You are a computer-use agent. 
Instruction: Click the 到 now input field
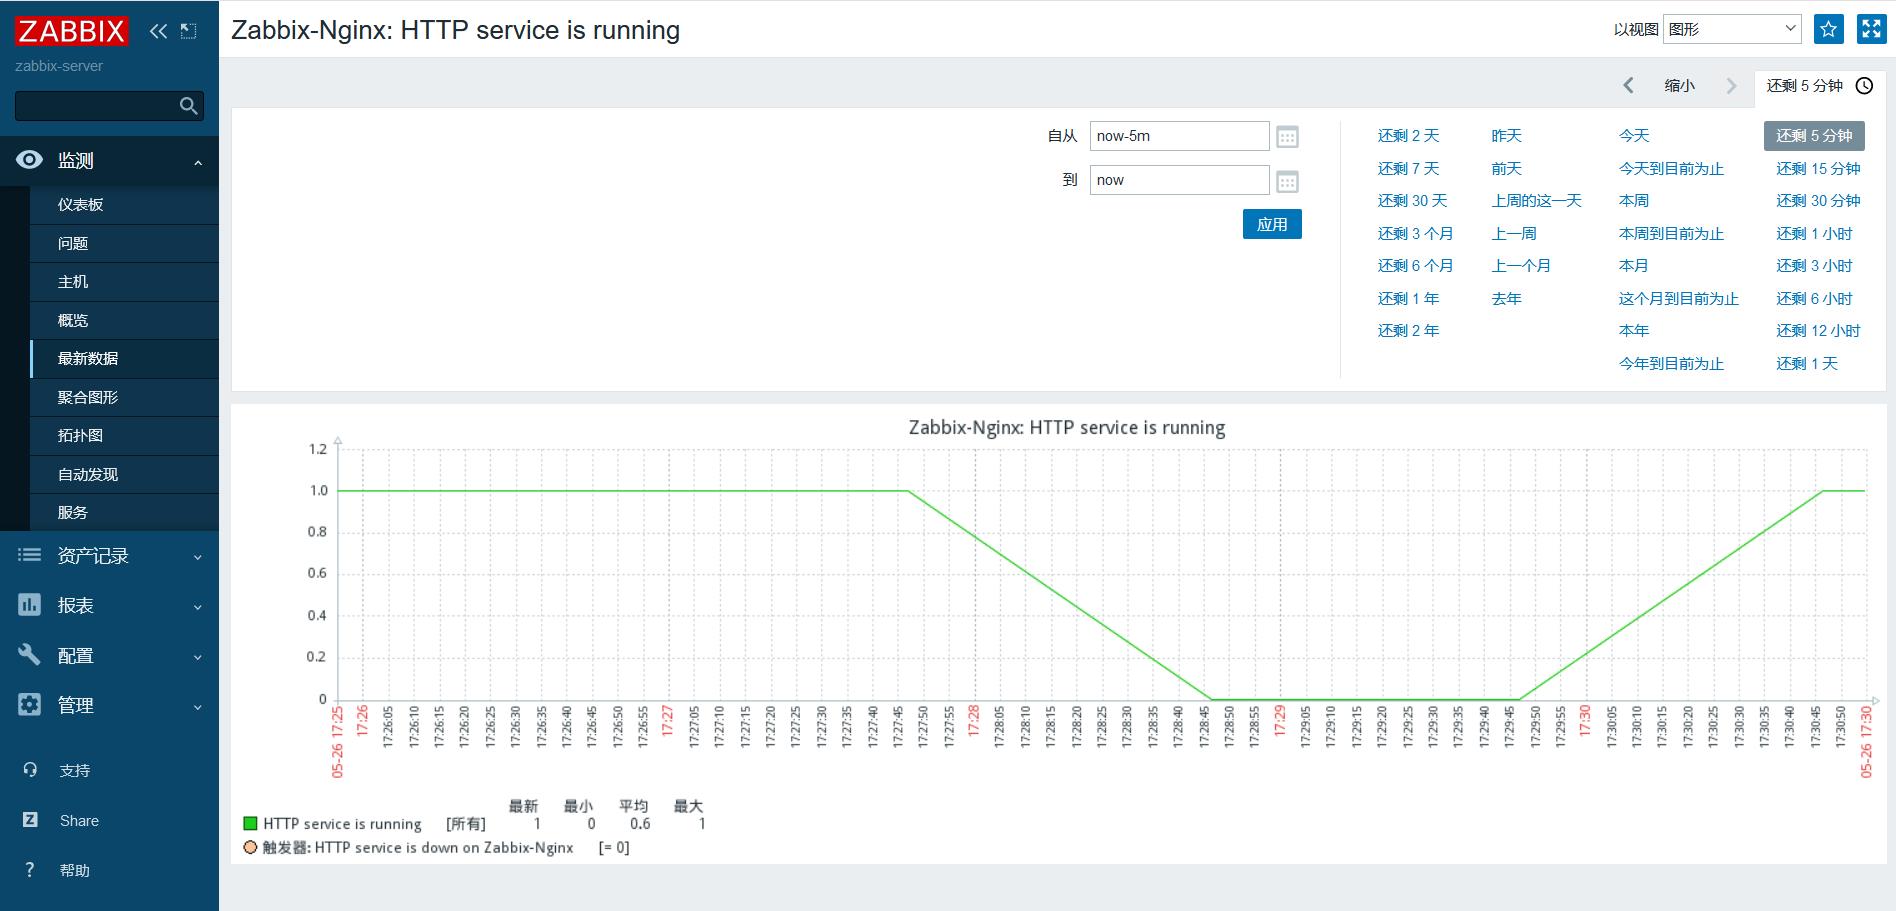pos(1180,180)
